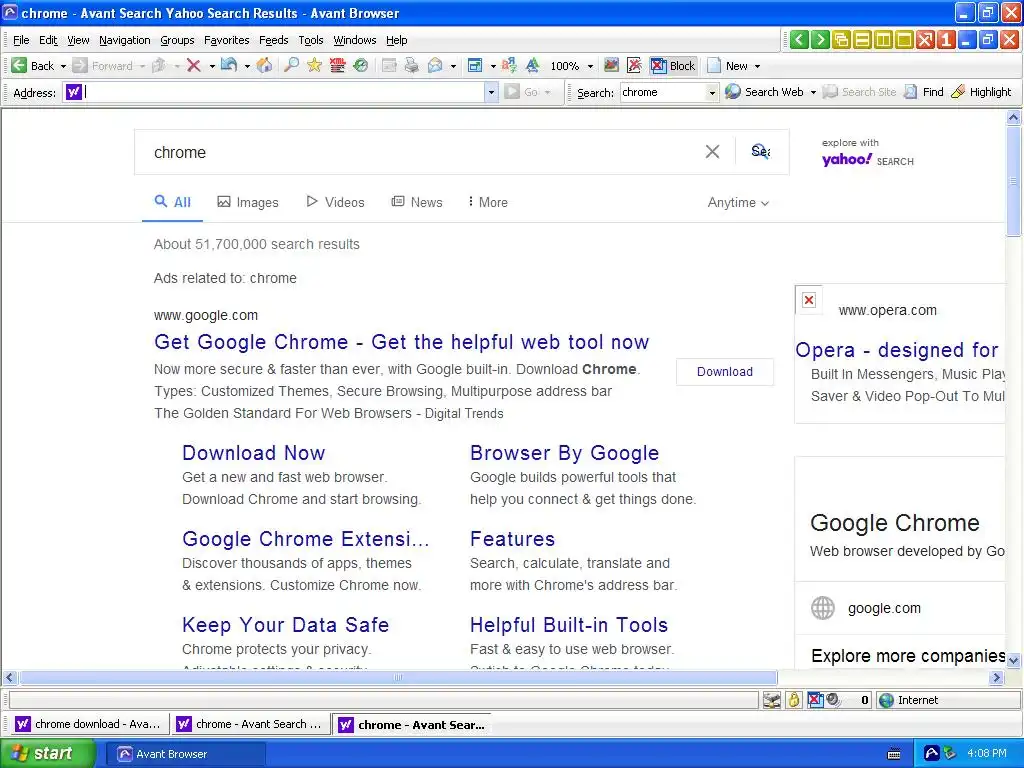The width and height of the screenshot is (1024, 768).
Task: Open 'Opera - designed for' ad link
Action: [x=897, y=350]
